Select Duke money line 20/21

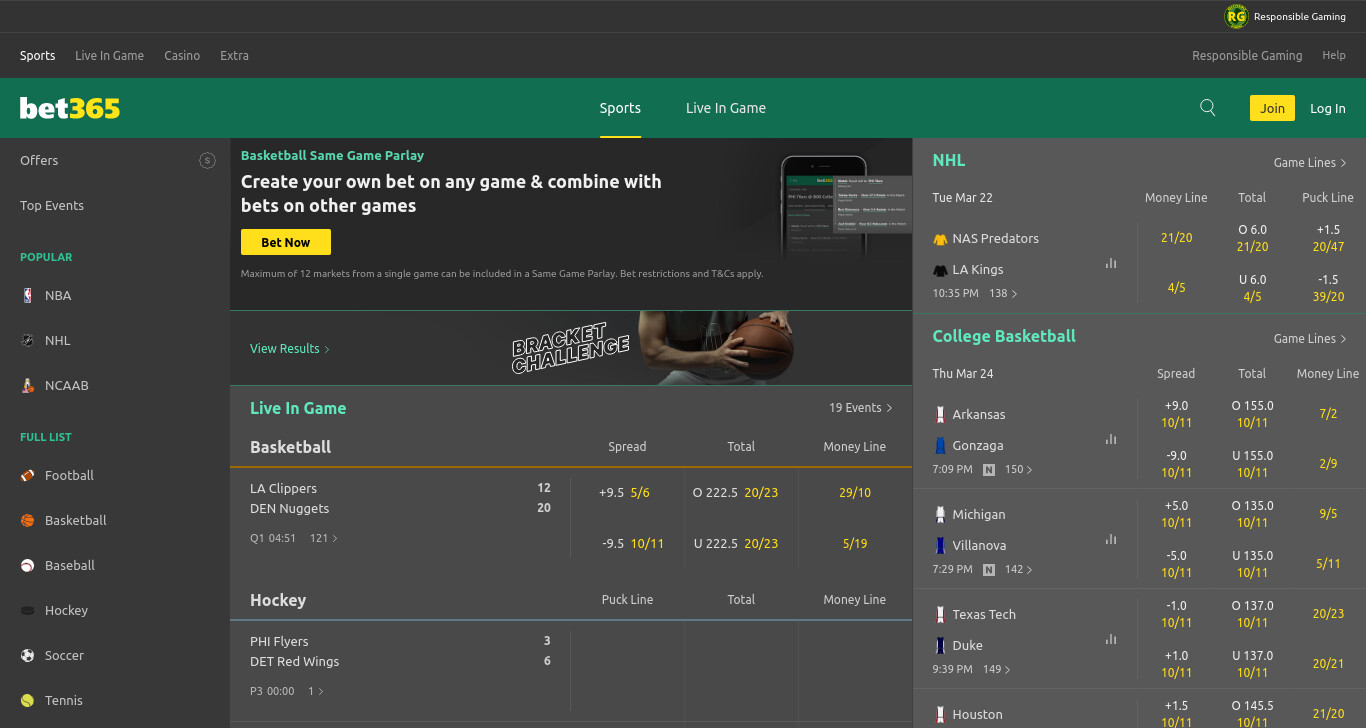click(1328, 664)
